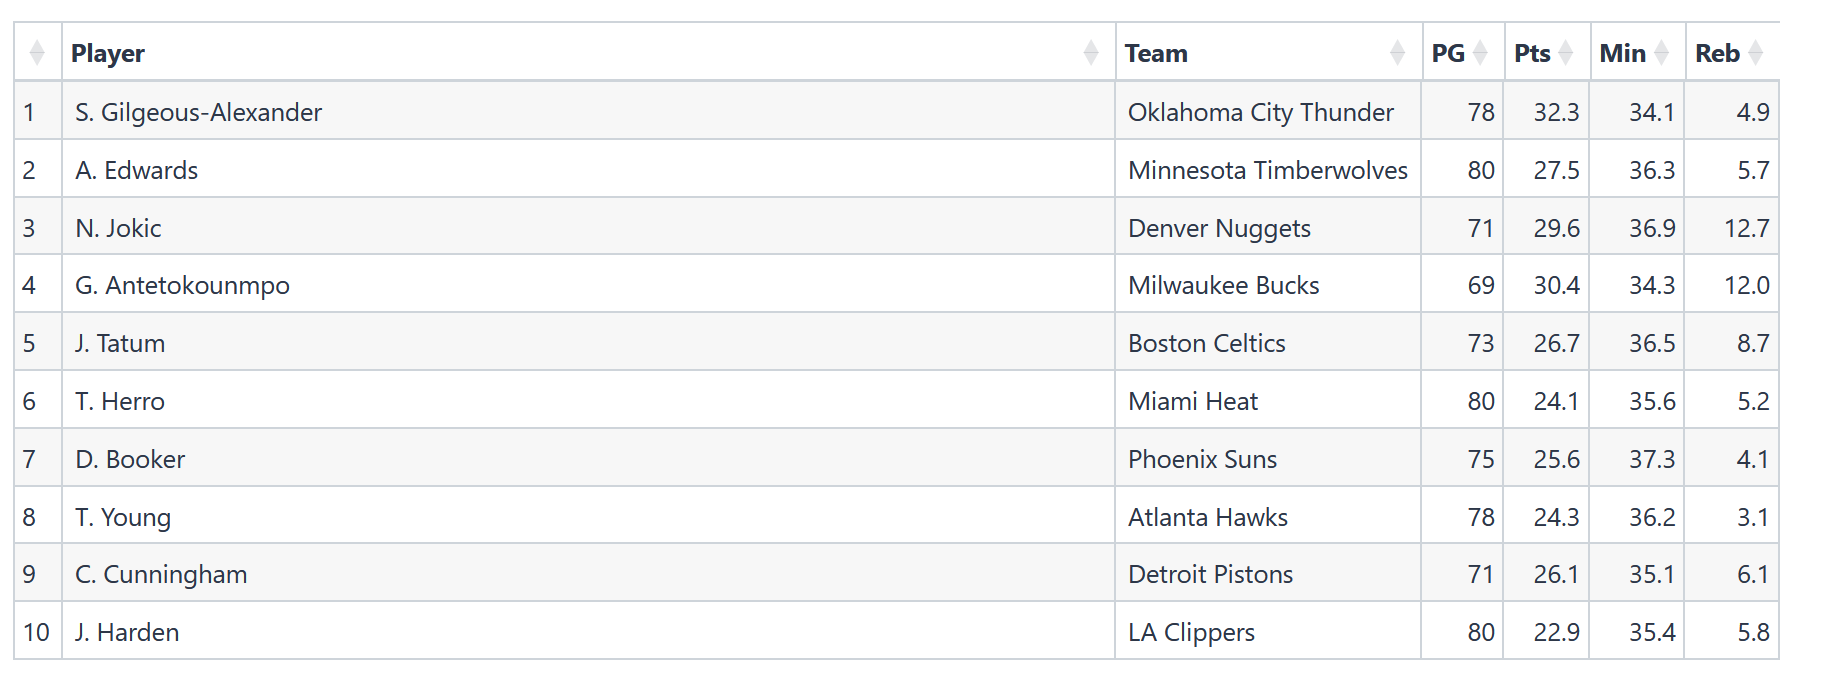Image resolution: width=1826 pixels, height=675 pixels.
Task: Click the Team column header label
Action: coord(1156,54)
